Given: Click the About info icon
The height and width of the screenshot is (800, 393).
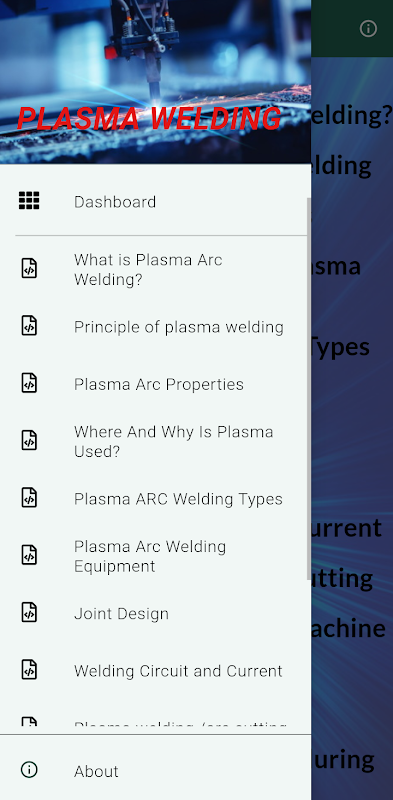Looking at the screenshot, I should point(29,769).
